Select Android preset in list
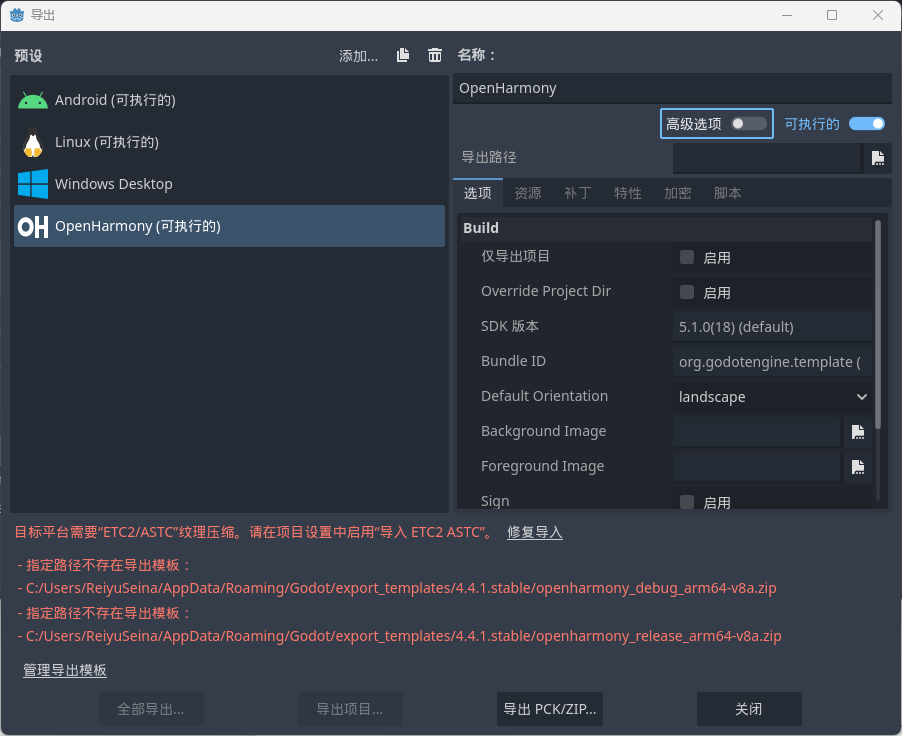The width and height of the screenshot is (902, 736). [x=230, y=100]
